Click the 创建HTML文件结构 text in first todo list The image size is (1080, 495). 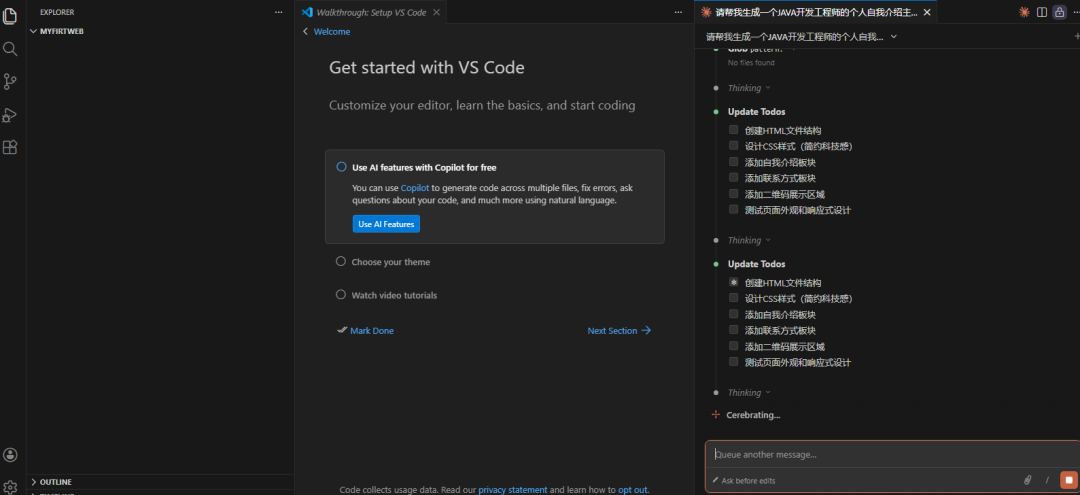coord(782,130)
